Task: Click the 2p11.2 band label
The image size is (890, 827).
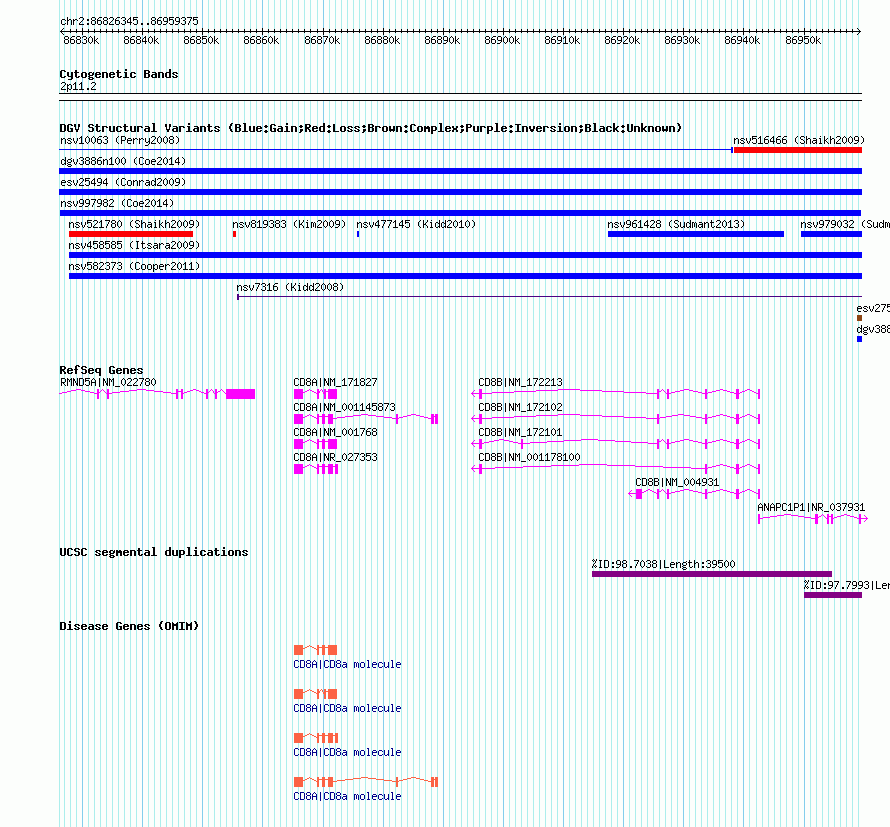Action: click(x=78, y=86)
